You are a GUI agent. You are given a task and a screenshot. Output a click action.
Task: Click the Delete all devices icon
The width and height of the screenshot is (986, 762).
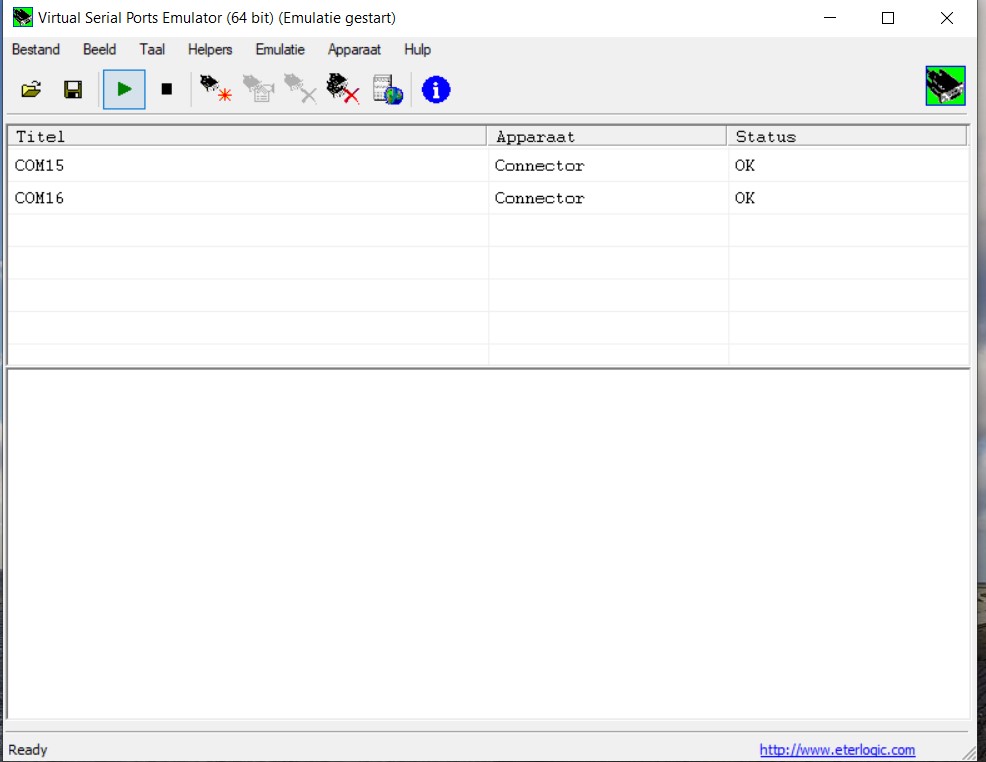(x=343, y=90)
